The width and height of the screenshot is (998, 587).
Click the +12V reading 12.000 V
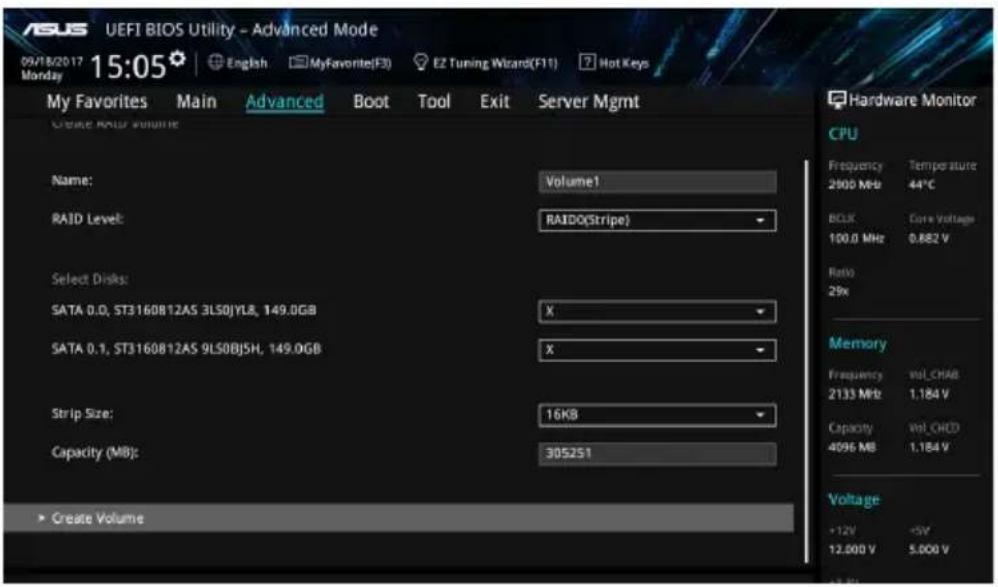[852, 549]
